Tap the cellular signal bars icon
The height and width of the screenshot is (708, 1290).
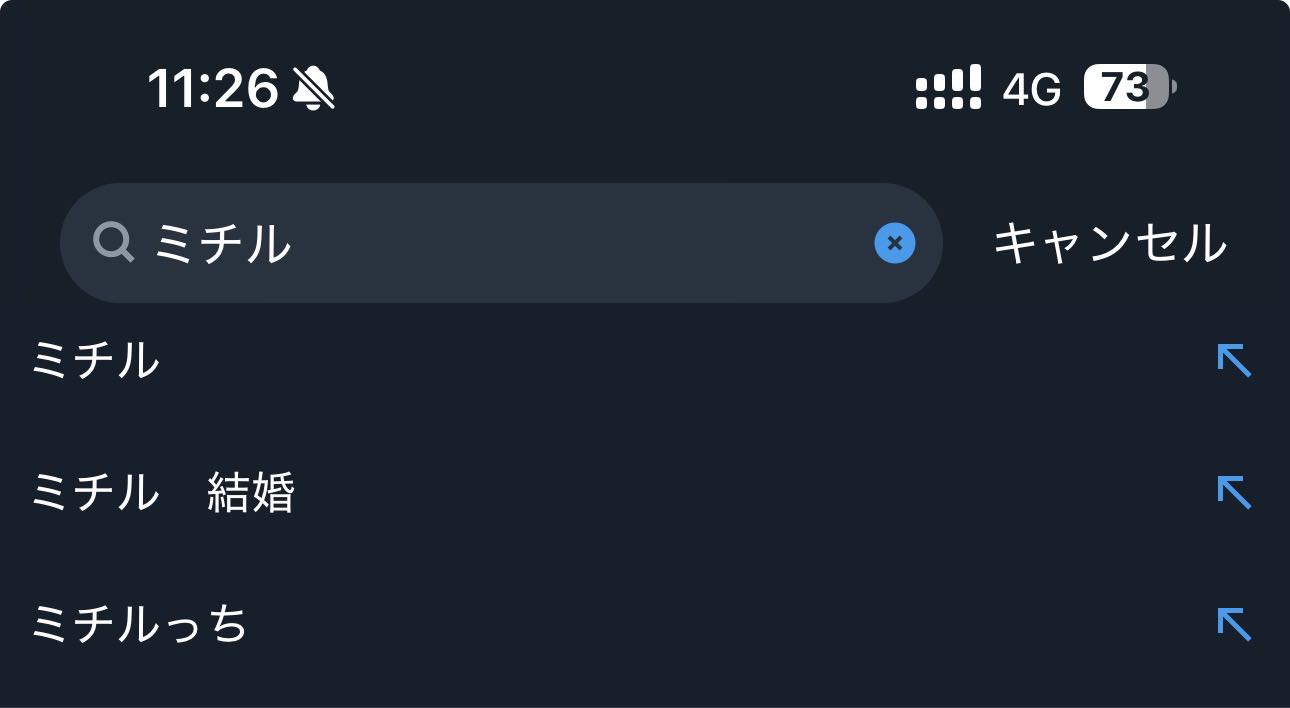(948, 88)
